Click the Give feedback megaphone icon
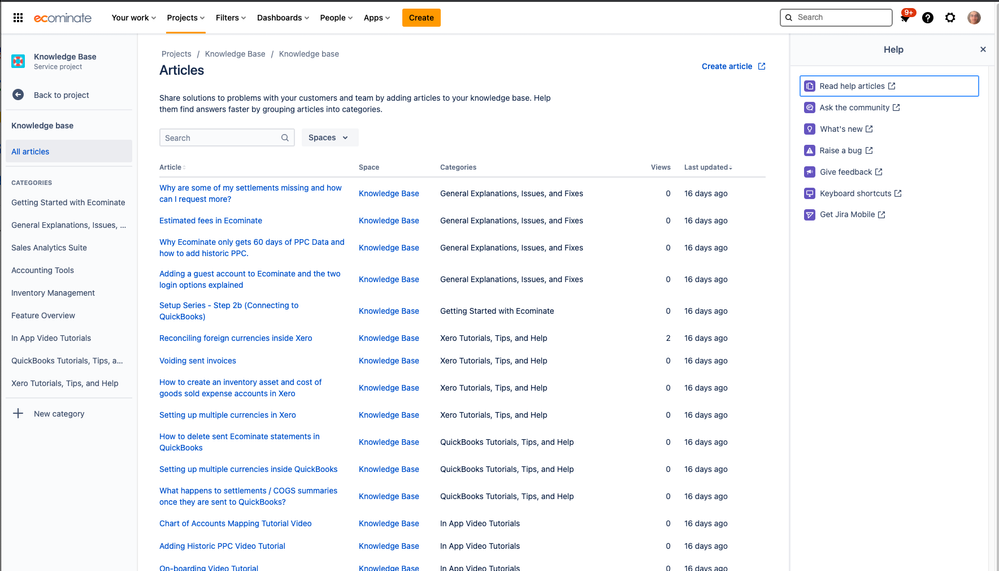999x571 pixels. (x=809, y=172)
